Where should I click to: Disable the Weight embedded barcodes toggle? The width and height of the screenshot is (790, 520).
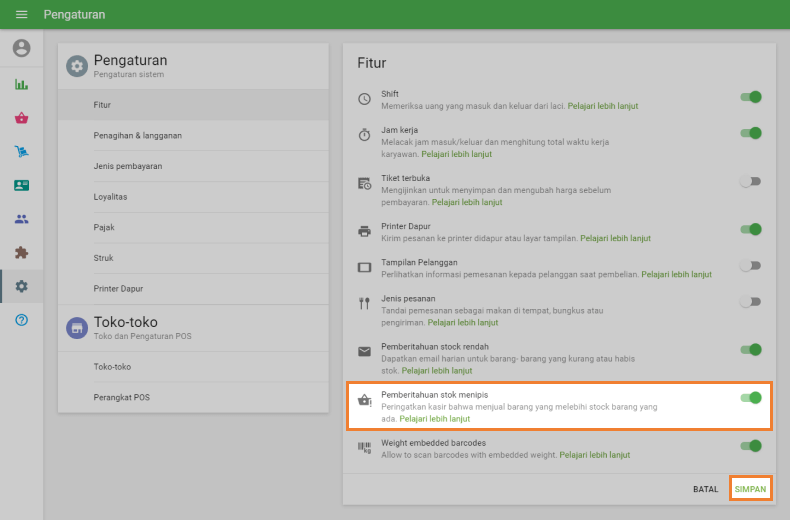[751, 446]
